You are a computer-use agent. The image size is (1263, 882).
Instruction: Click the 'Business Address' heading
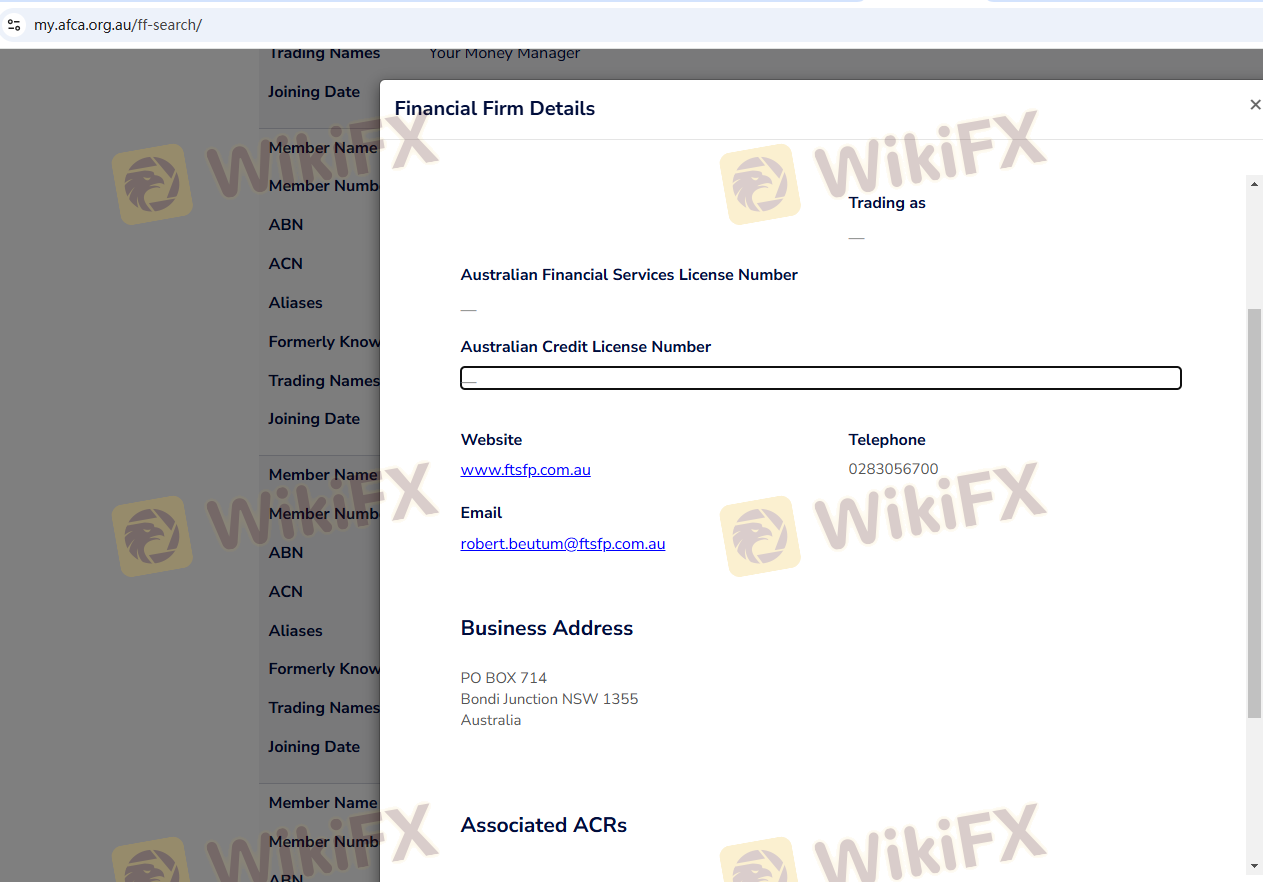(547, 628)
